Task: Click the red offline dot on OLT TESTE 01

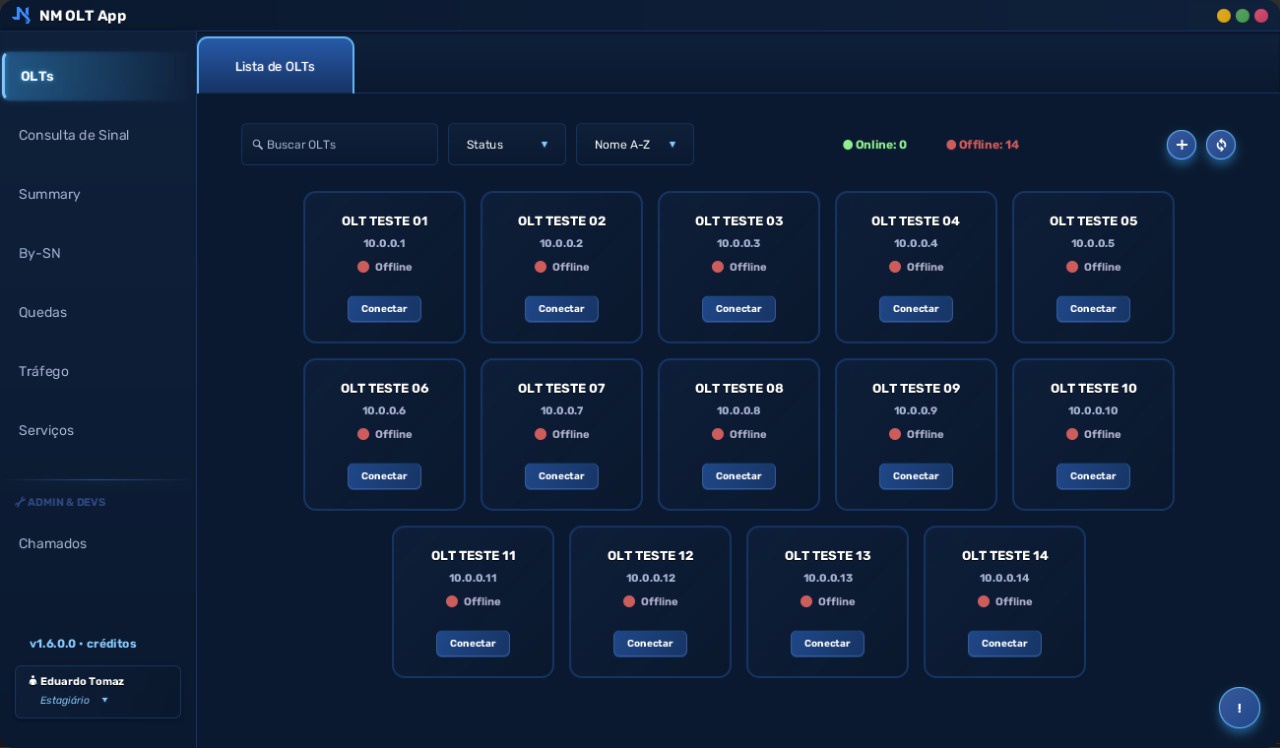Action: point(363,267)
